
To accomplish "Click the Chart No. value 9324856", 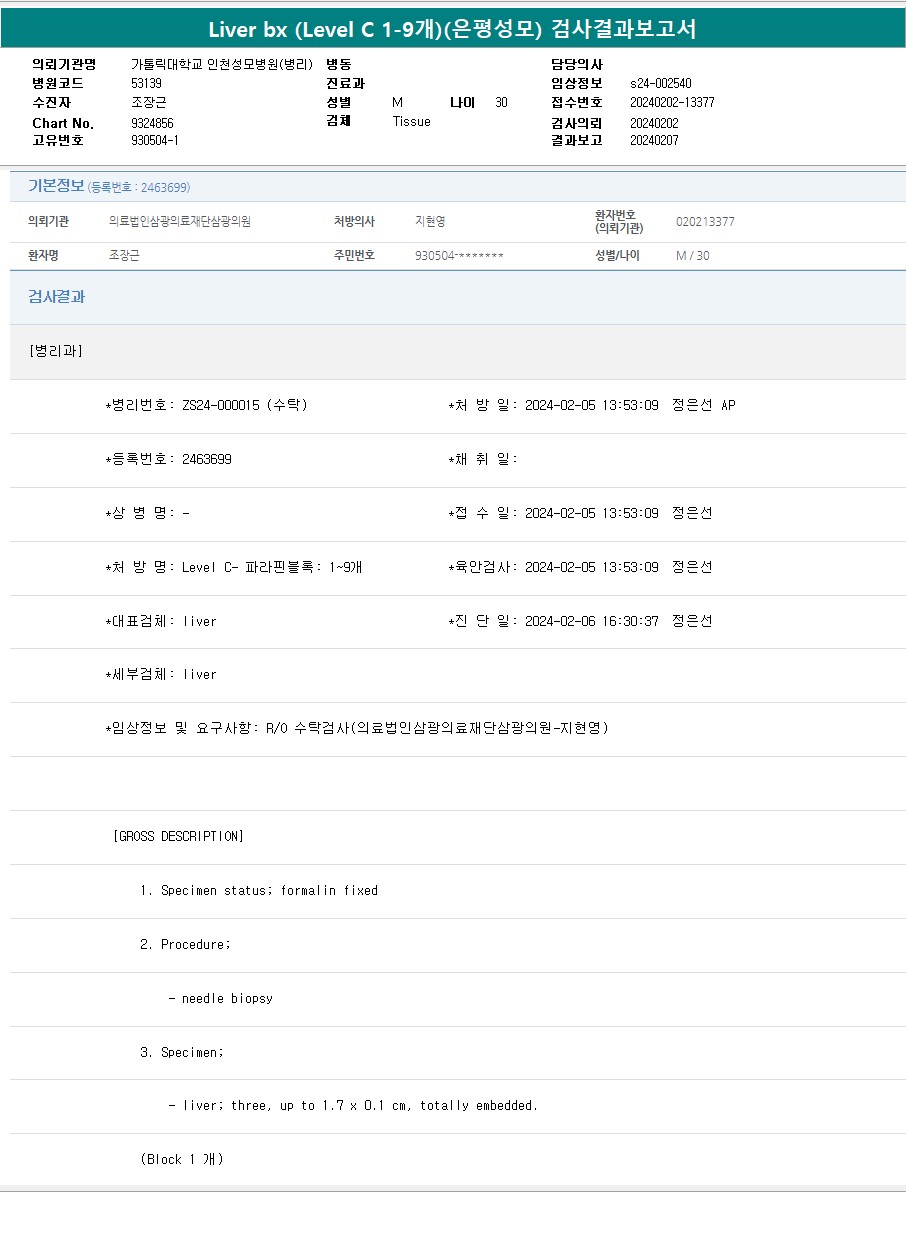I will [x=152, y=123].
